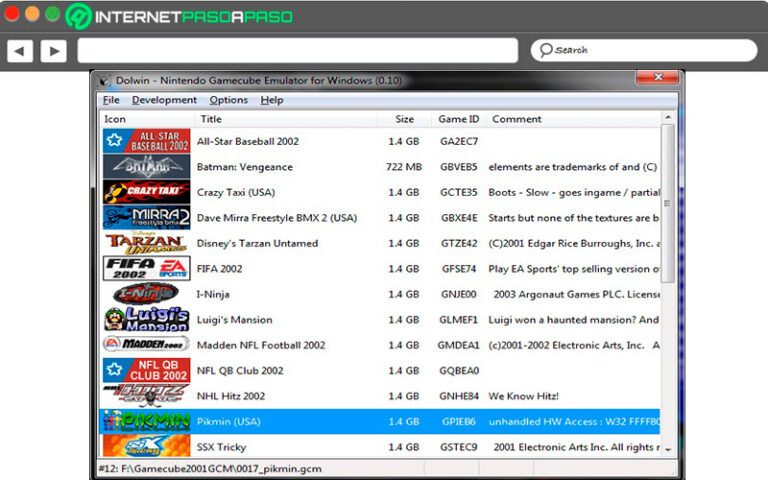This screenshot has height=480, width=768.
Task: Sort the game list by Title column
Action: coord(285,119)
